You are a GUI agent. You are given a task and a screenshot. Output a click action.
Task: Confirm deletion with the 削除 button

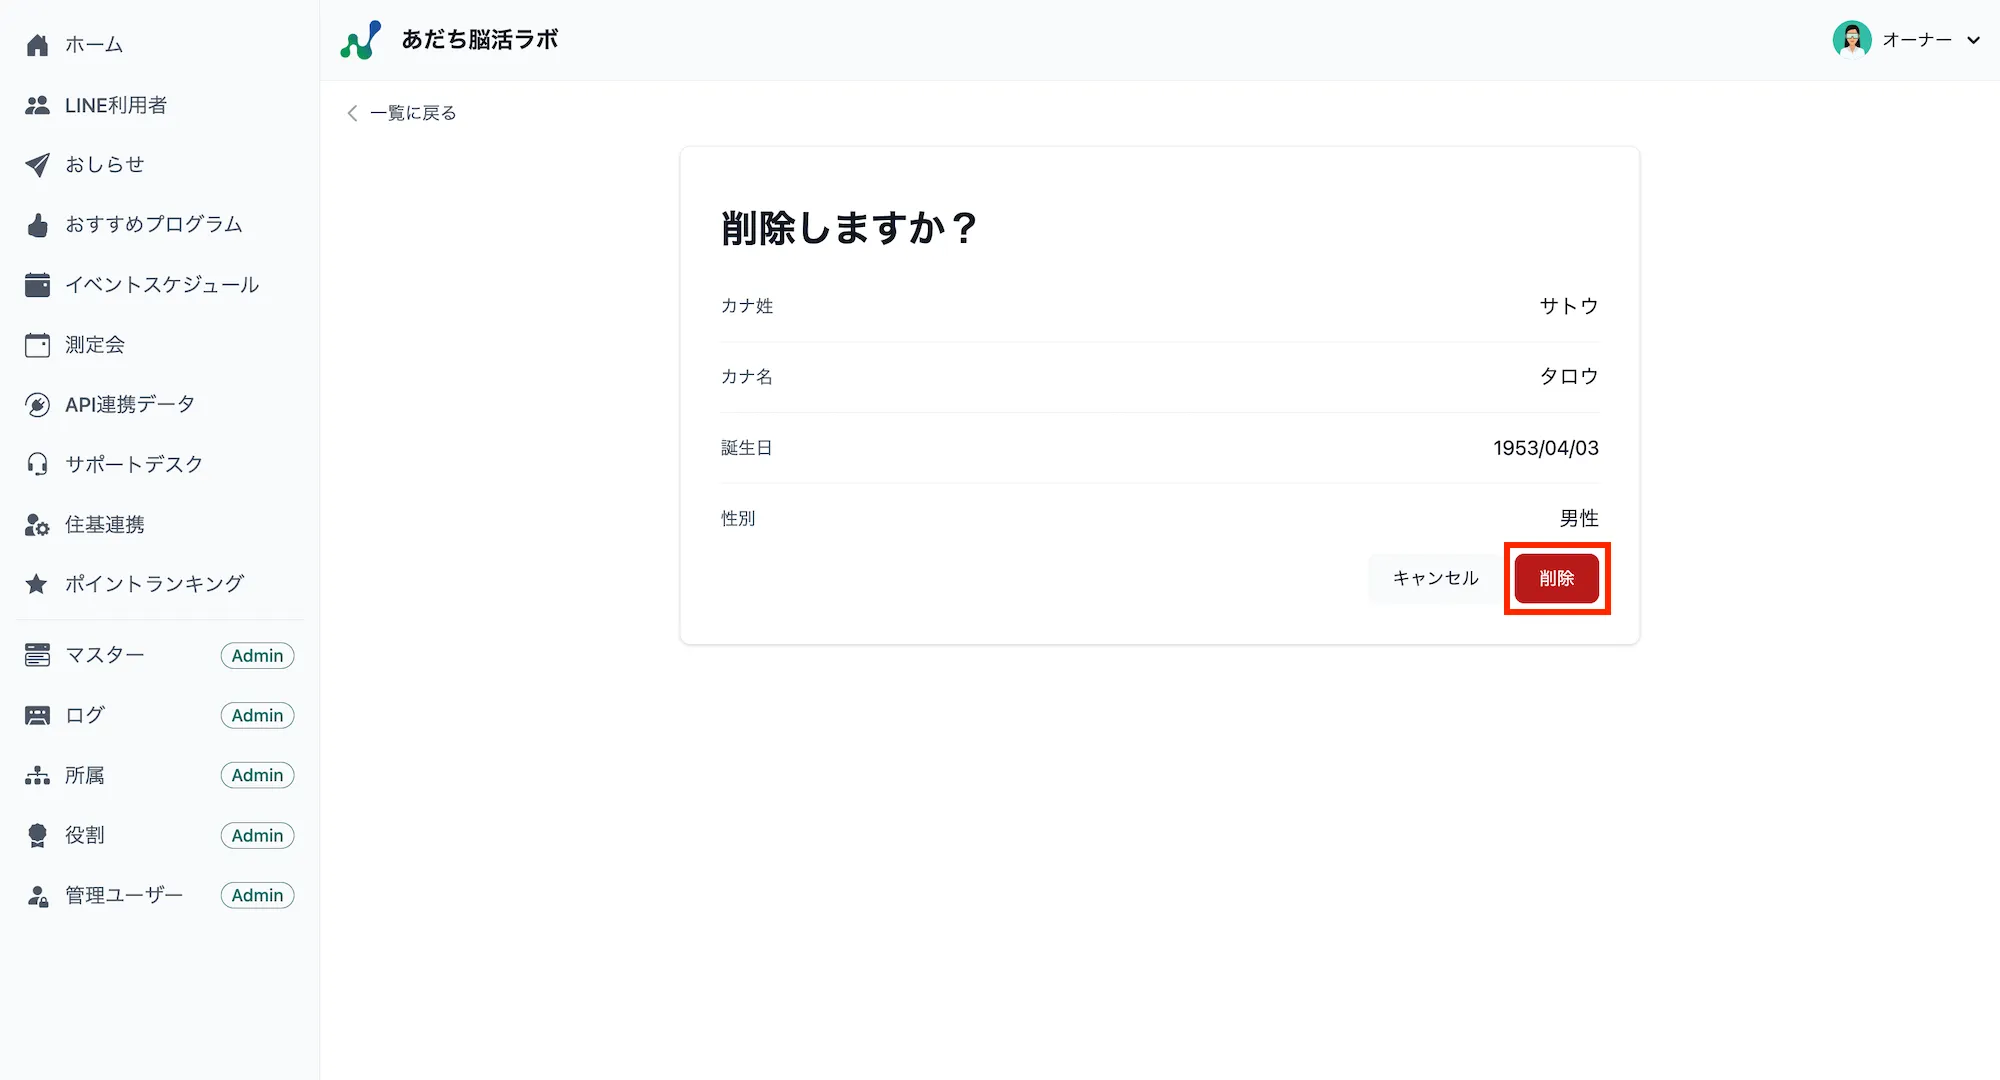coord(1556,578)
